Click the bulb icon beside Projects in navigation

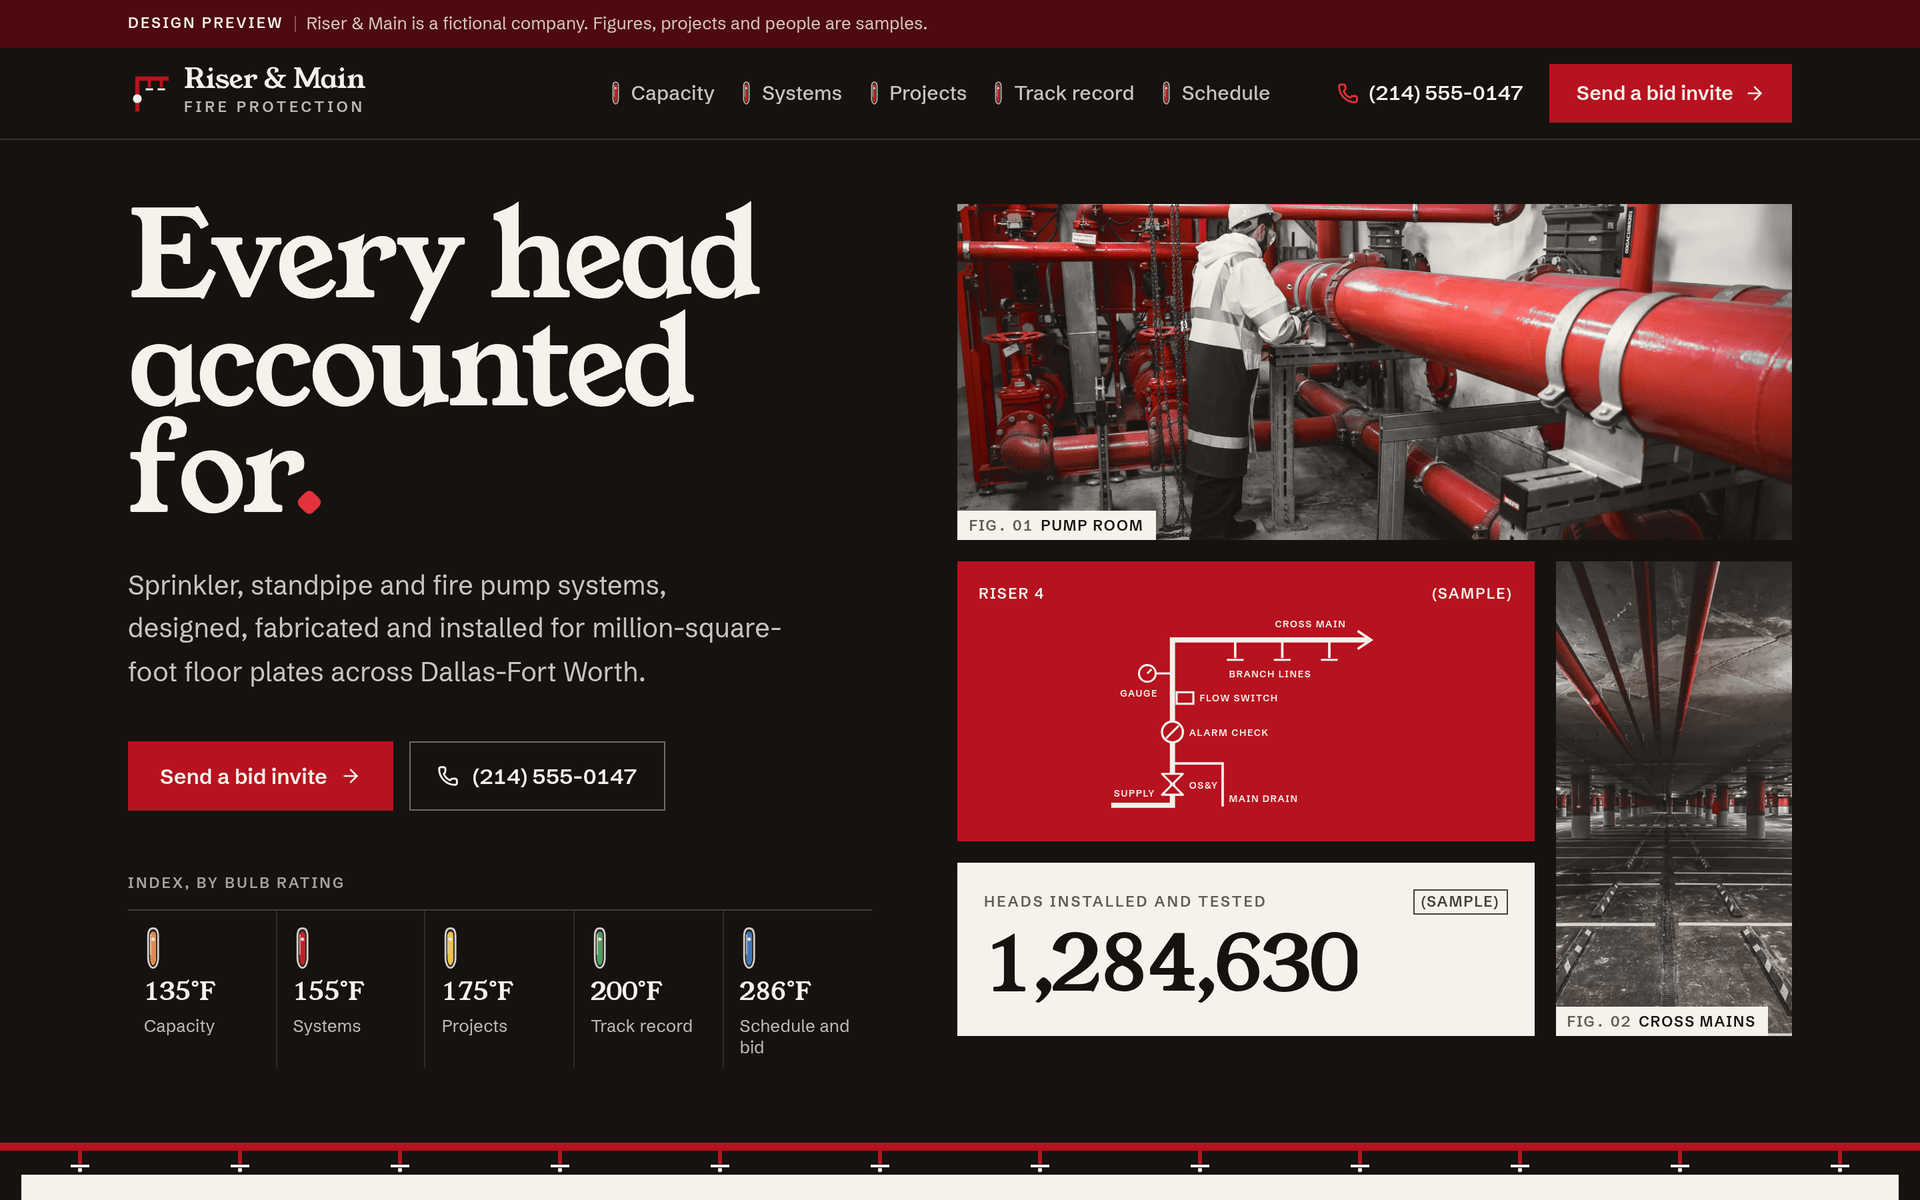coord(874,93)
